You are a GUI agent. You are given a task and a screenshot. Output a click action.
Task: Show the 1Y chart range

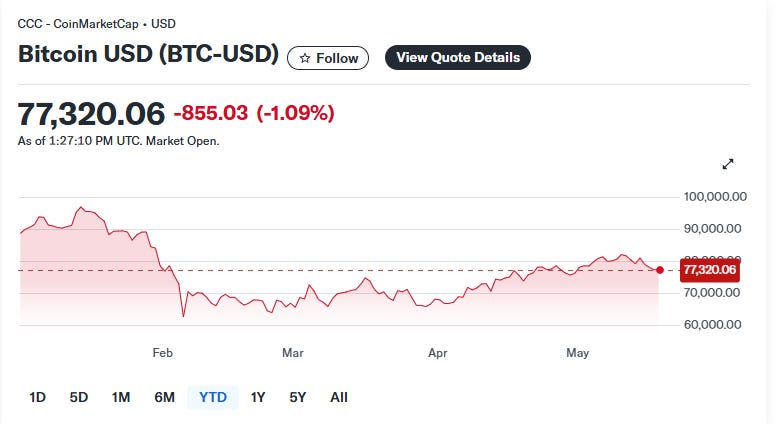pos(258,397)
